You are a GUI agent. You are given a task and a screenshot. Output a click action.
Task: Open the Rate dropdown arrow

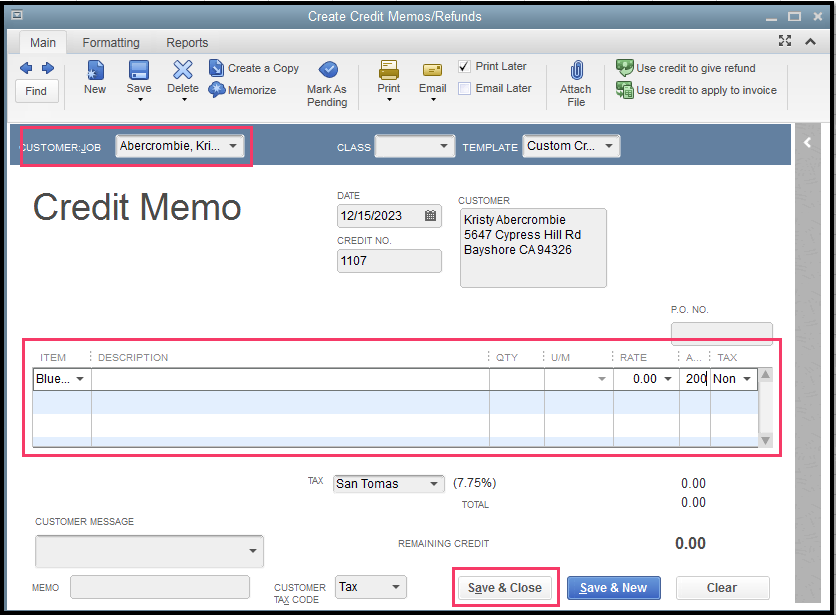point(668,379)
